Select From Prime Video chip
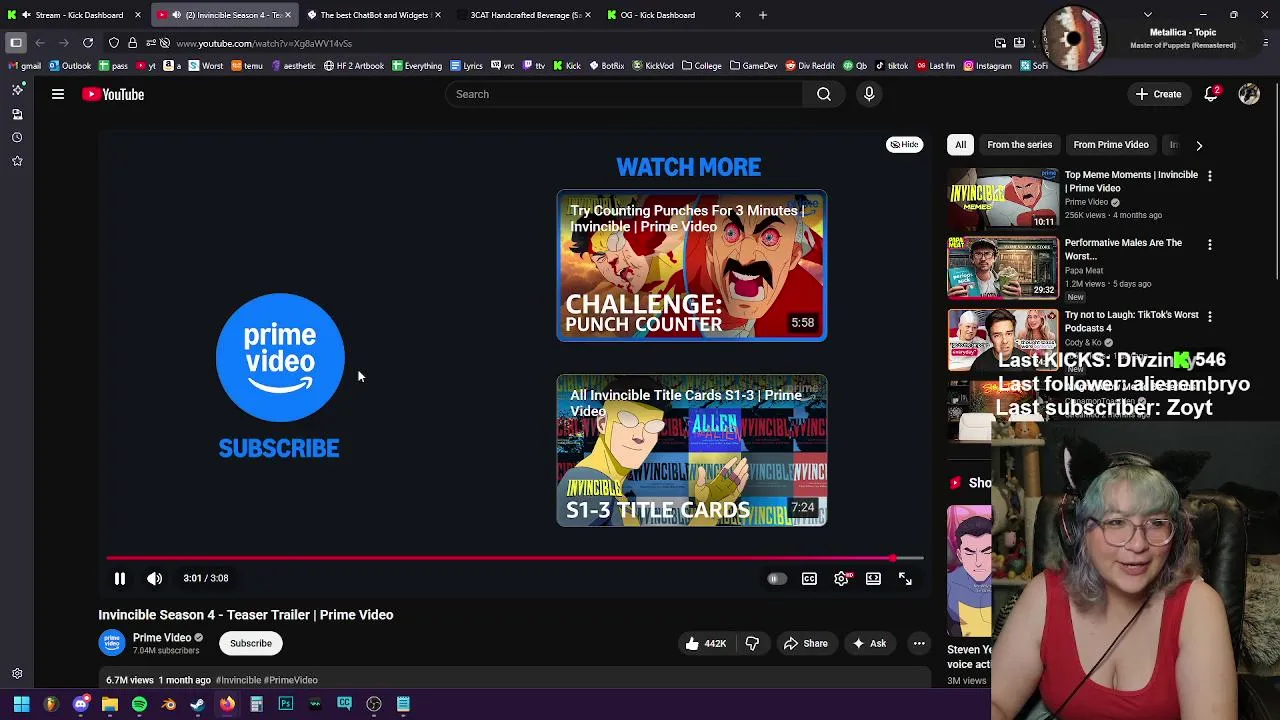 click(x=1111, y=145)
